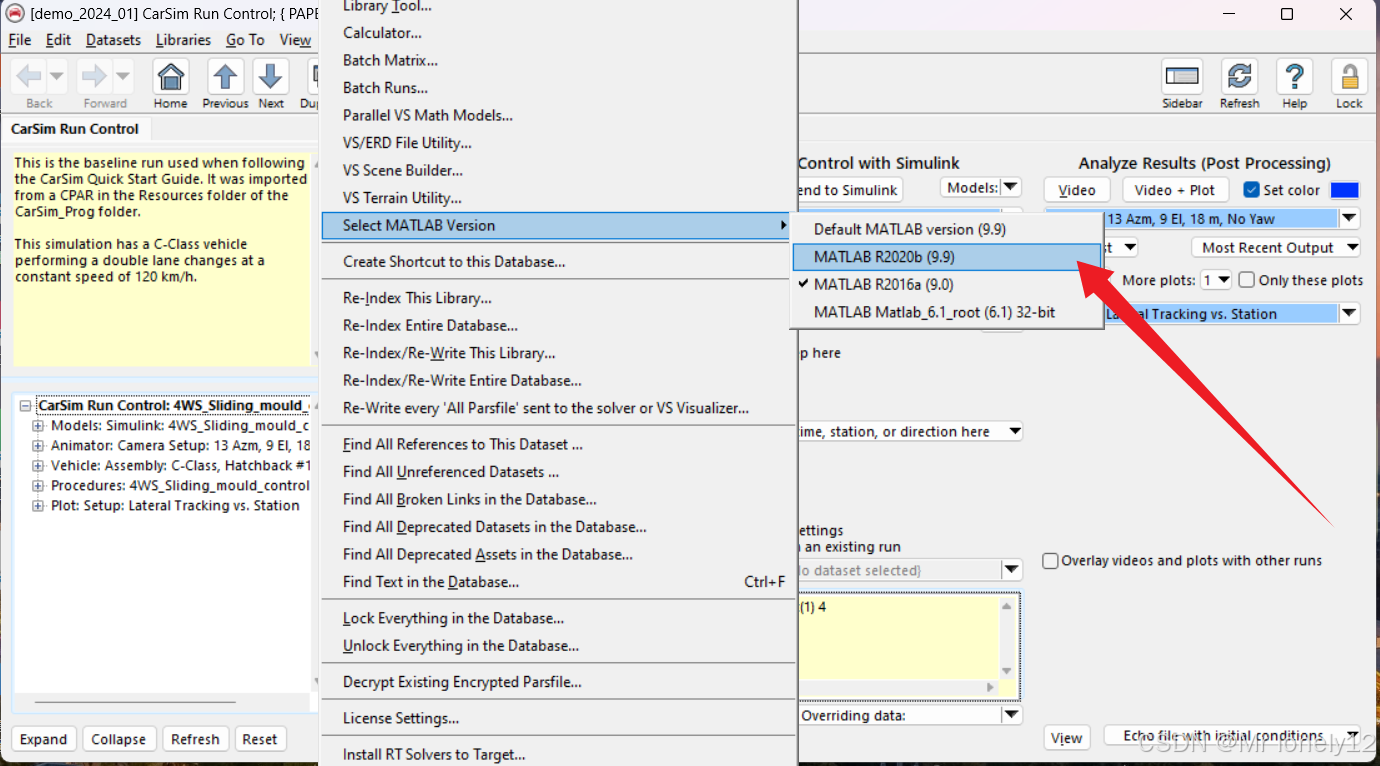Go to Home via toolbar icon

click(171, 77)
